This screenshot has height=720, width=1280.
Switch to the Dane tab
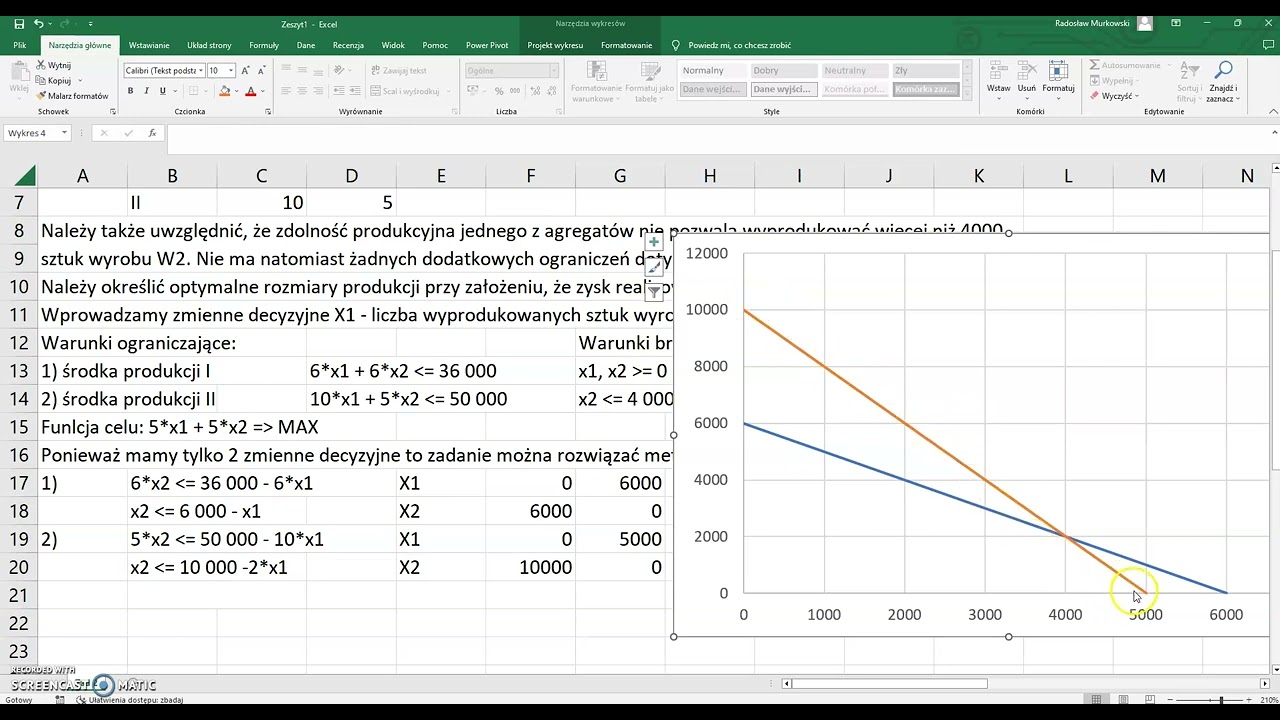coord(306,45)
